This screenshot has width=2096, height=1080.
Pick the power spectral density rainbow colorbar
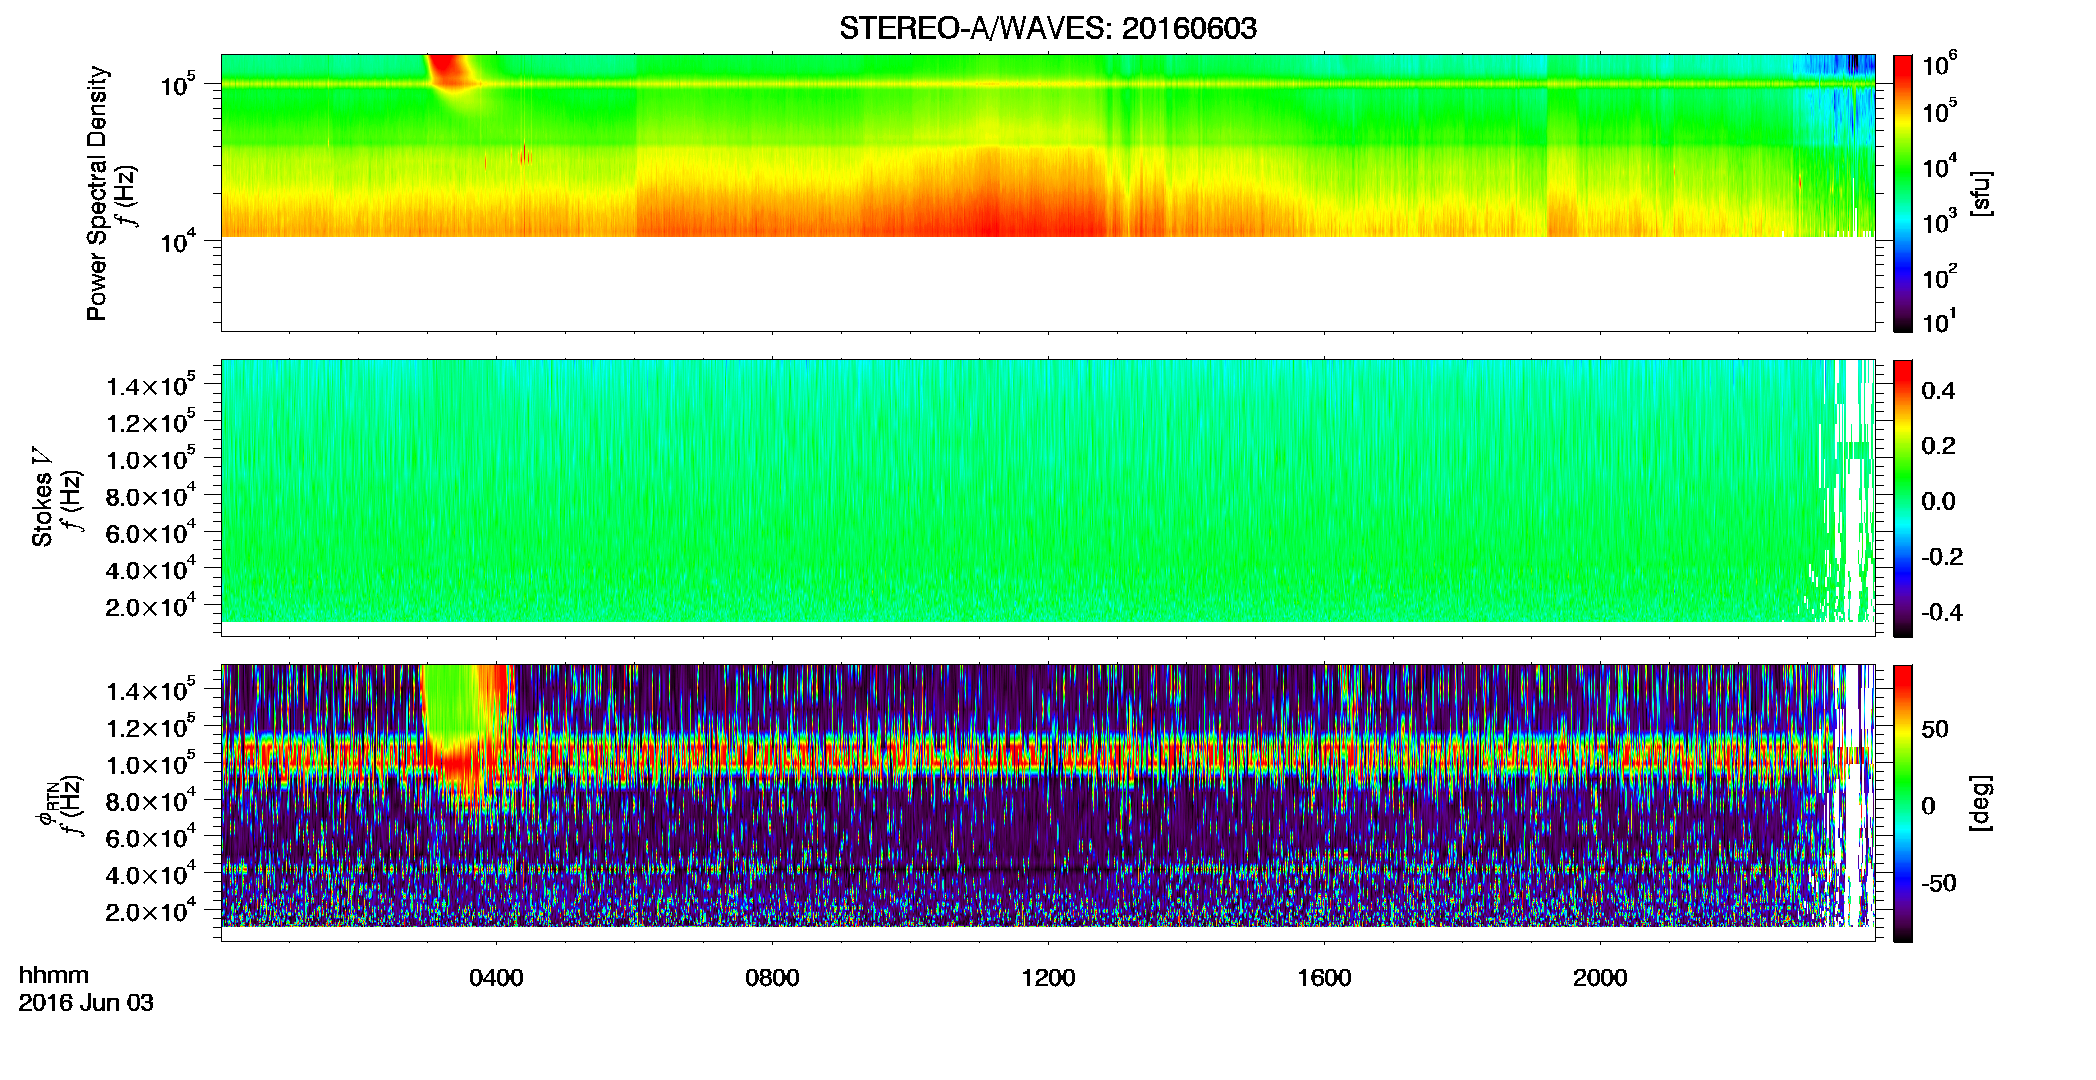(x=1902, y=193)
